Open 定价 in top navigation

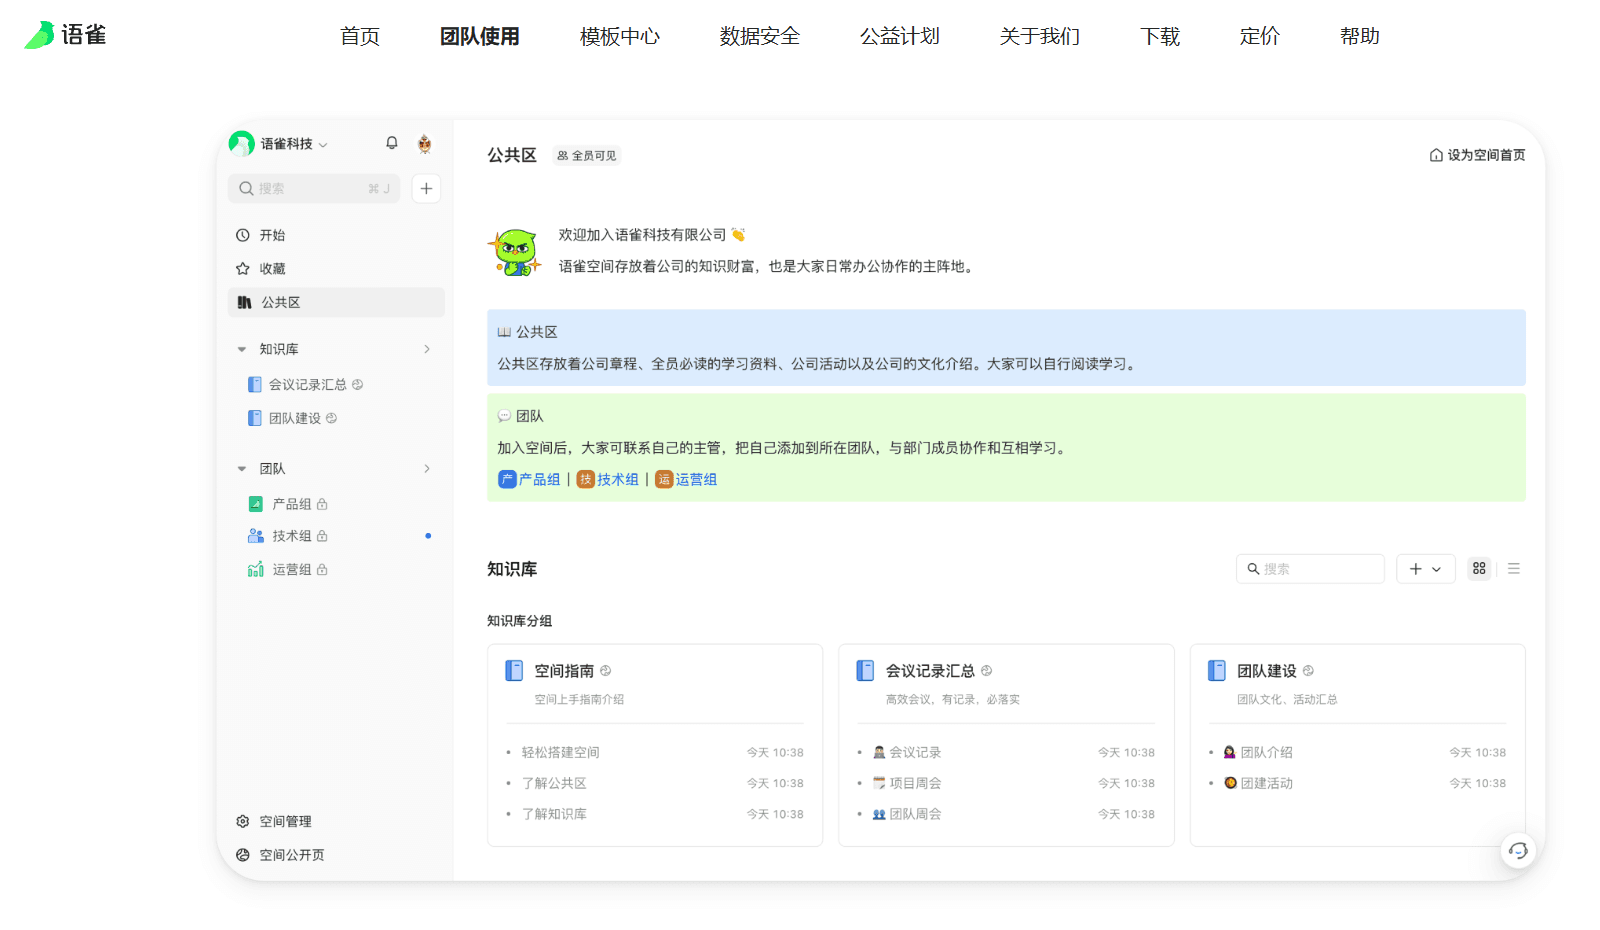(1260, 36)
